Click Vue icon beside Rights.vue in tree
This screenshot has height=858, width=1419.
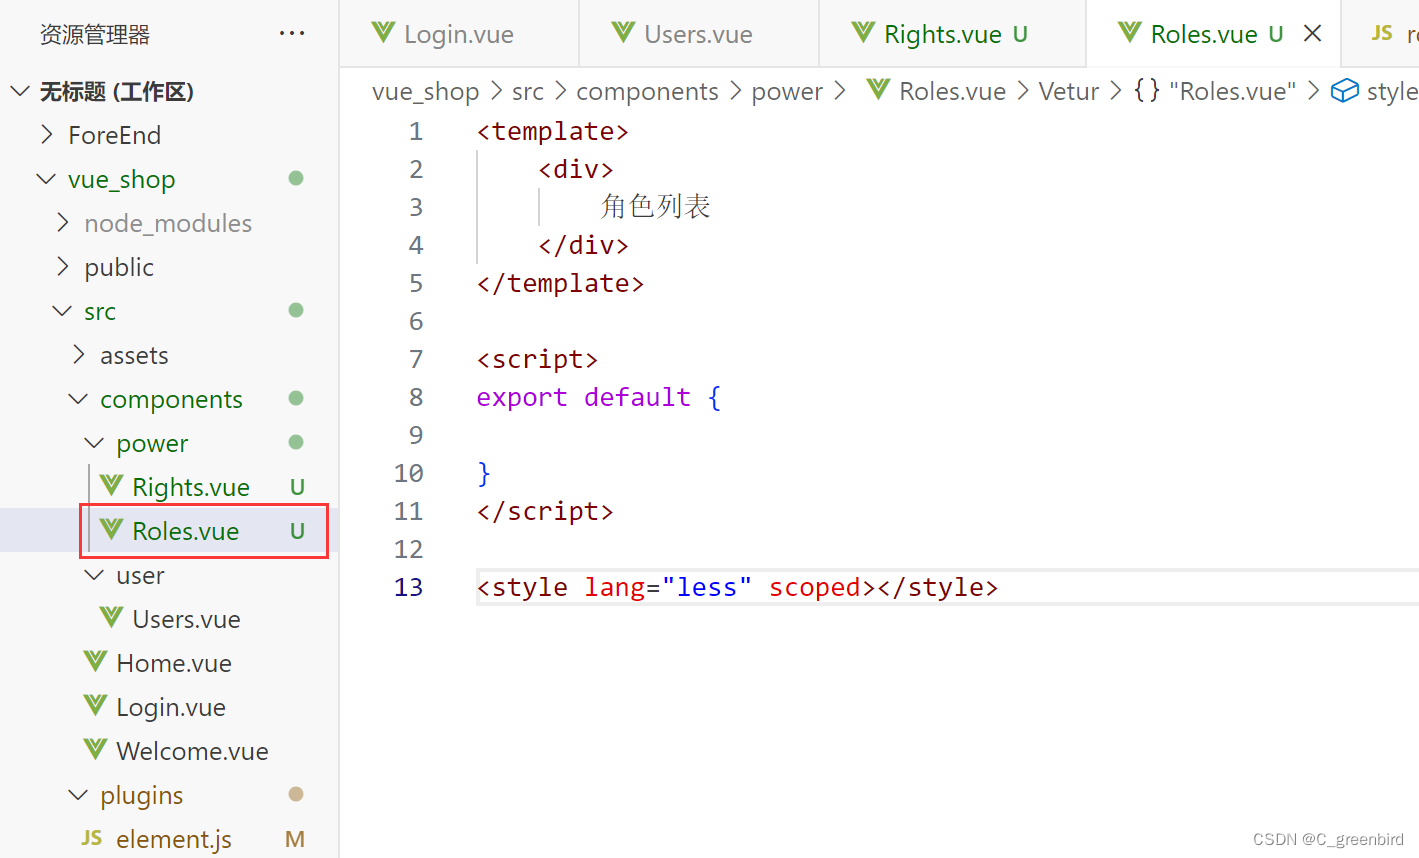point(111,486)
